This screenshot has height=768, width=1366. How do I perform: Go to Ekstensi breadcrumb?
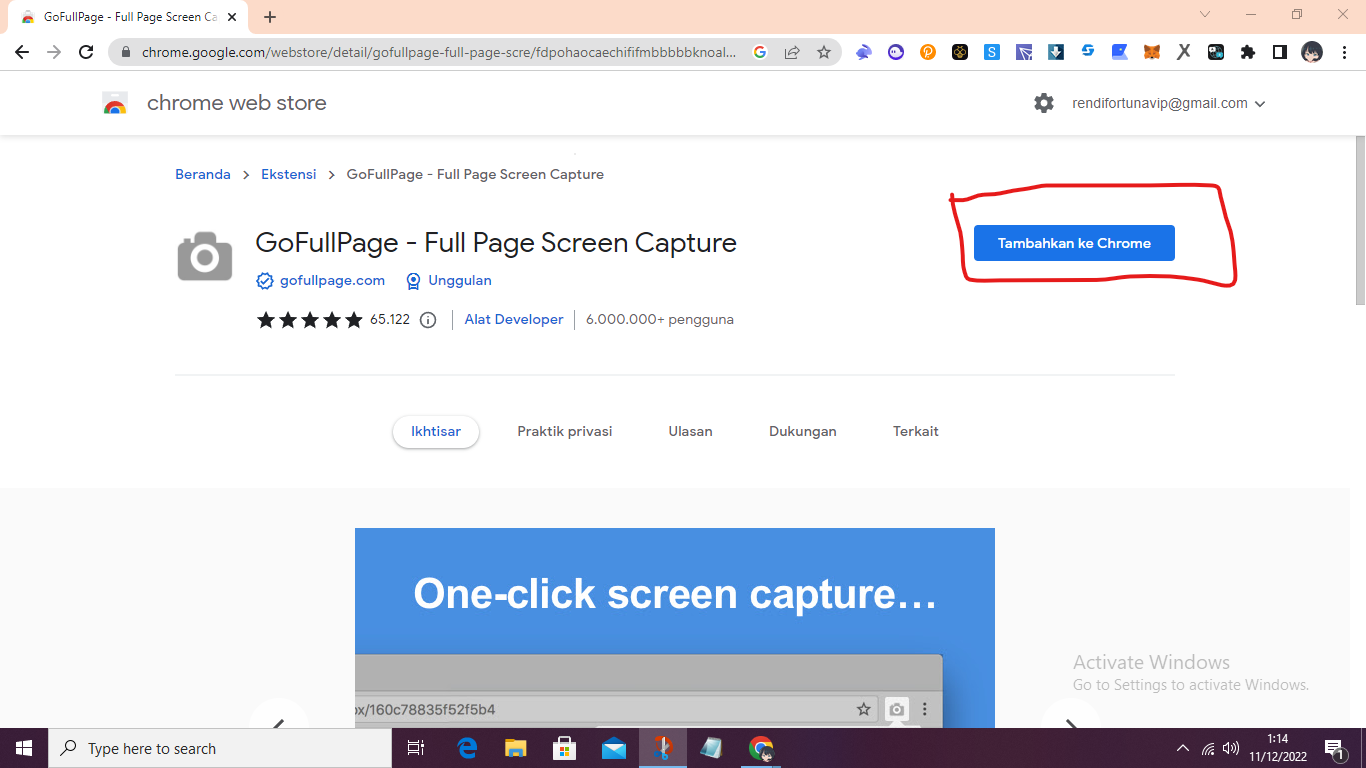[289, 174]
